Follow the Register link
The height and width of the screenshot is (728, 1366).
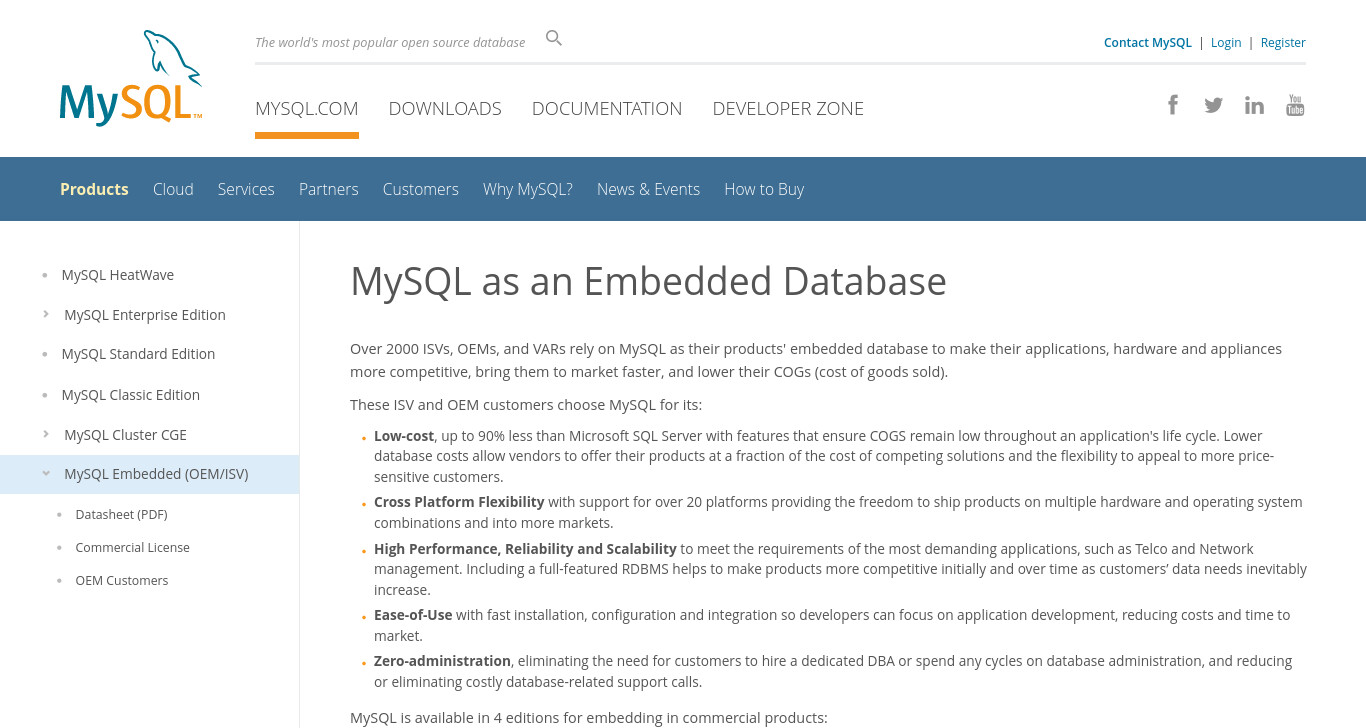pyautogui.click(x=1283, y=43)
